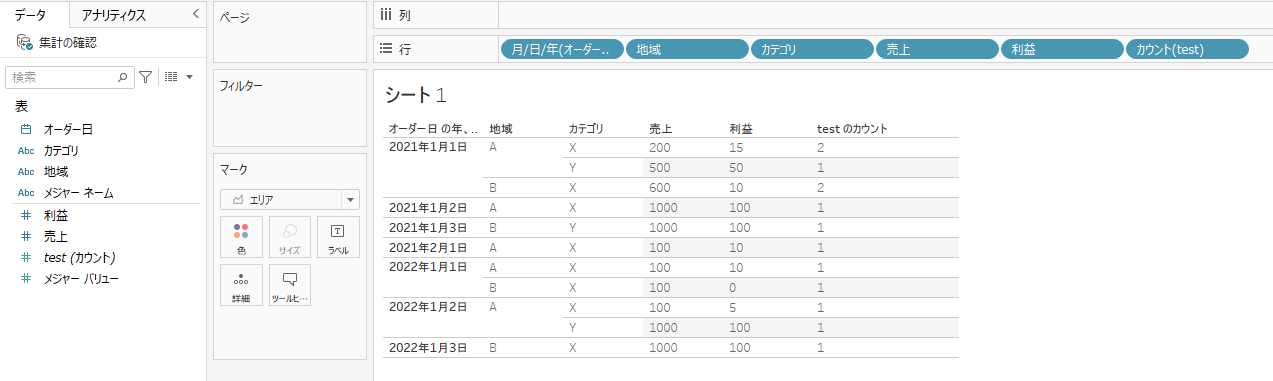The height and width of the screenshot is (381, 1273).
Task: Open the エリア mark type dropdown
Action: point(289,199)
